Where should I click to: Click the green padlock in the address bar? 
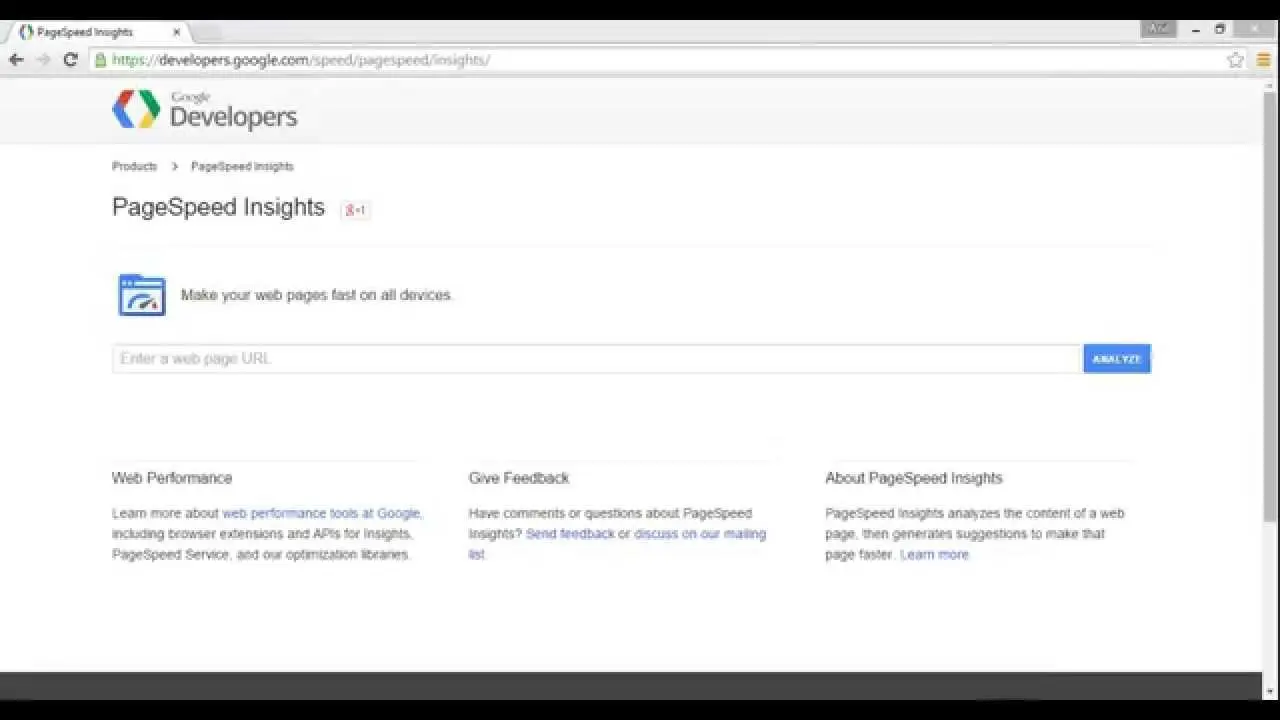tap(100, 60)
